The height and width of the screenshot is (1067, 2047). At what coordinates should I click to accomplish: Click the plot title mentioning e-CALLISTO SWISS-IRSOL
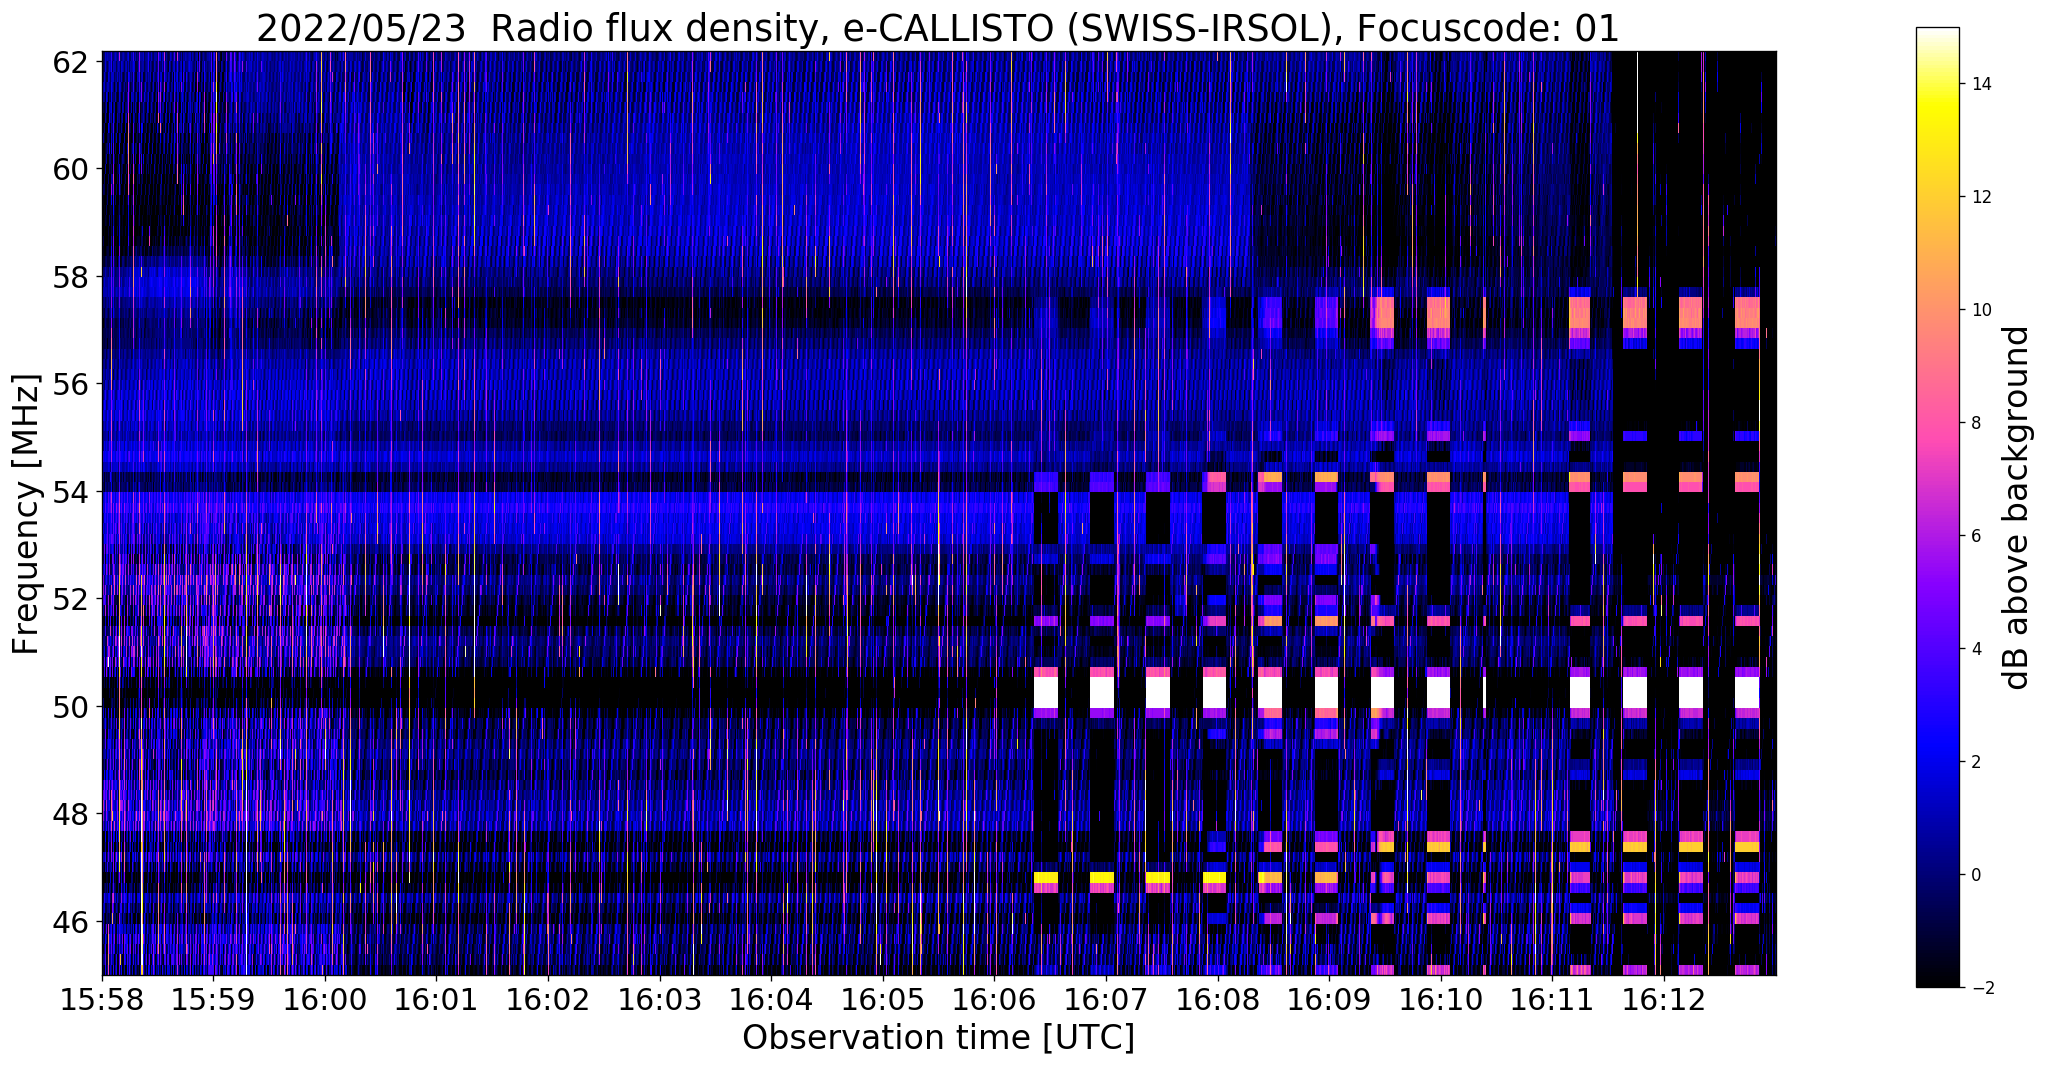[x=938, y=28]
